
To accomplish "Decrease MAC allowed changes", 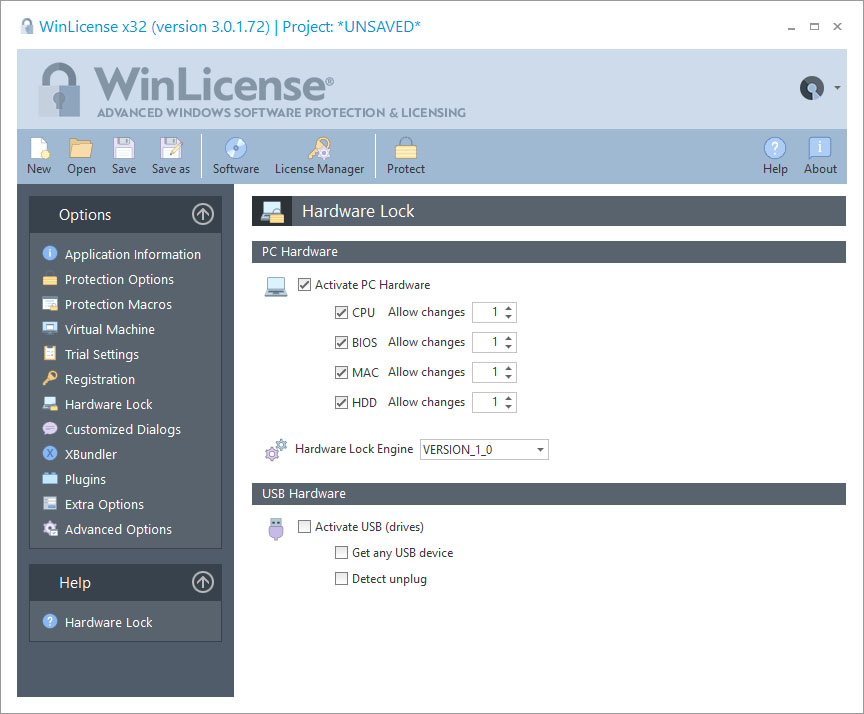I will point(509,377).
